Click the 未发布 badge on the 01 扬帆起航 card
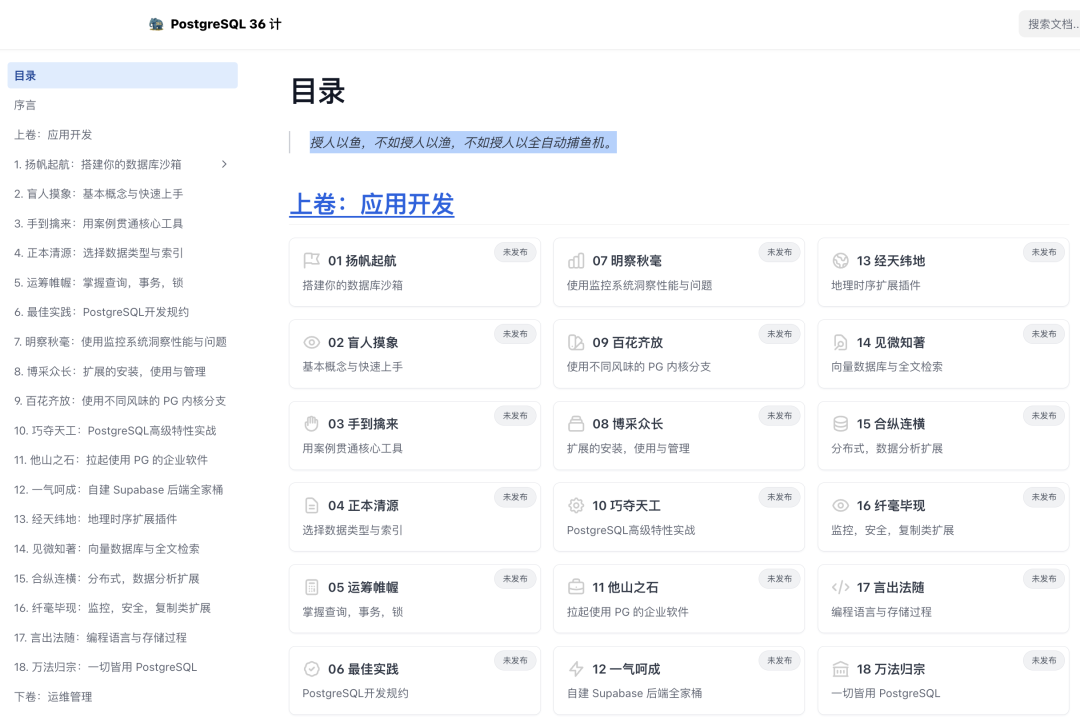This screenshot has height=718, width=1080. tap(515, 252)
